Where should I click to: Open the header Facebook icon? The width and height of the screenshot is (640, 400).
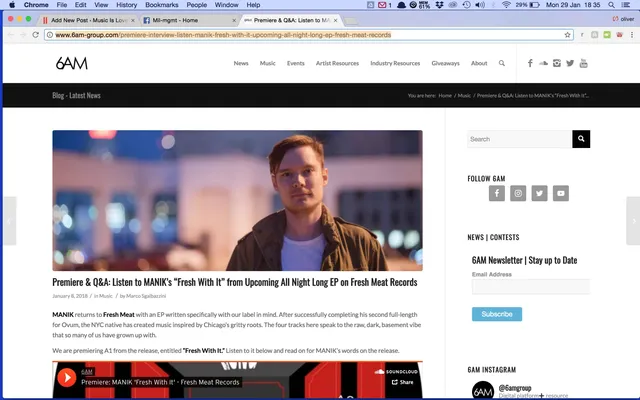pyautogui.click(x=530, y=63)
